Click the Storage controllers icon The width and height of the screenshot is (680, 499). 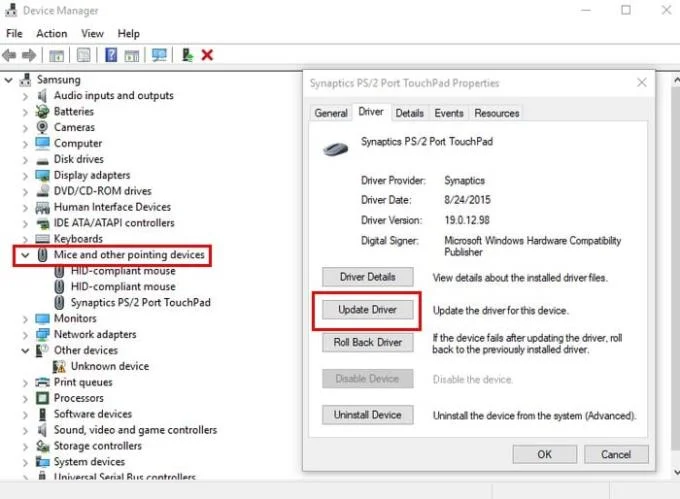[x=42, y=446]
